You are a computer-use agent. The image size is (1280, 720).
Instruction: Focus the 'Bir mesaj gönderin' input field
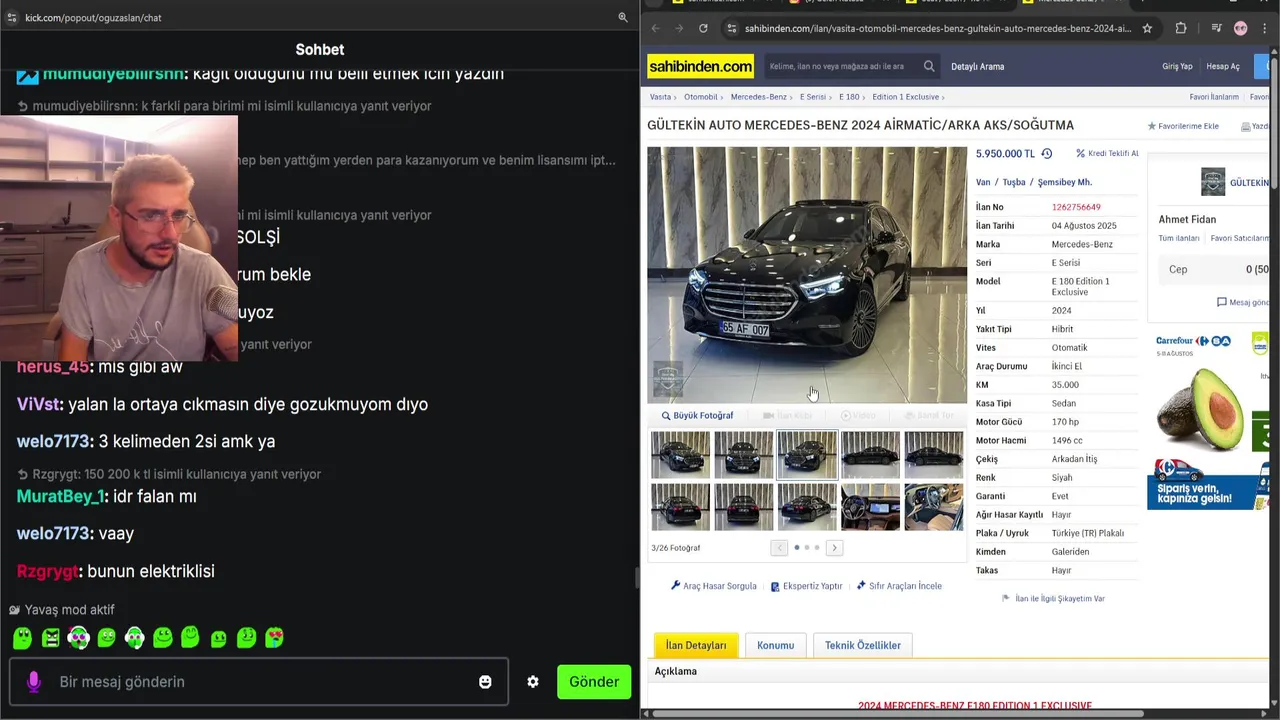click(x=258, y=682)
